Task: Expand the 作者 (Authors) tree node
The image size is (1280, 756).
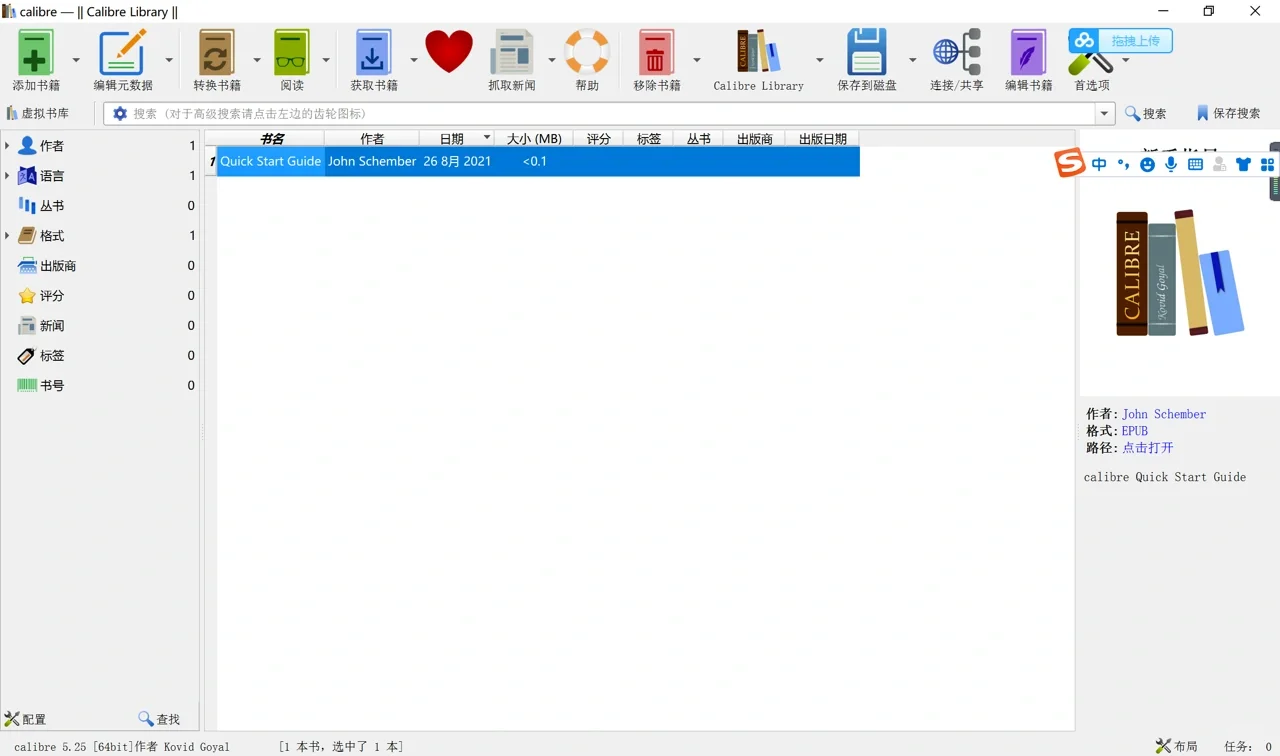Action: (8, 146)
